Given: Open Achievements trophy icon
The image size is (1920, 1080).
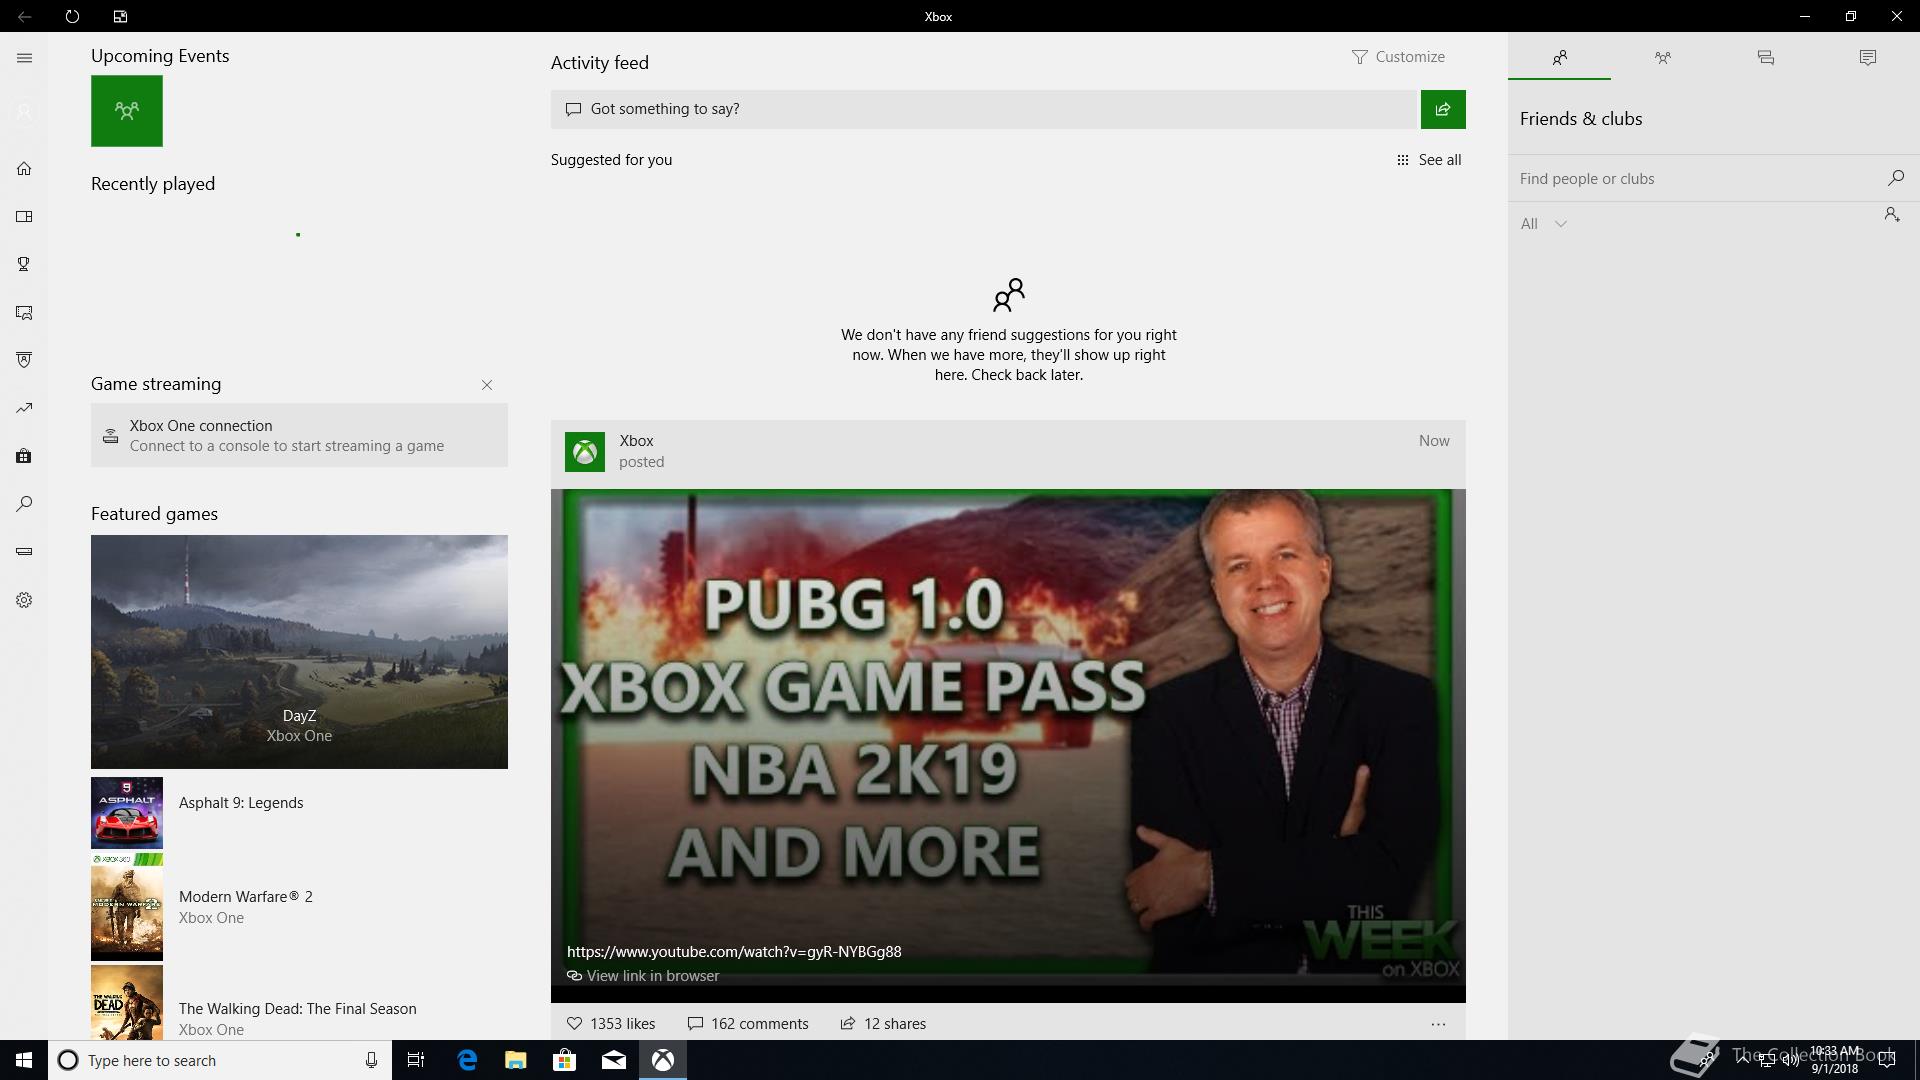Looking at the screenshot, I should pyautogui.click(x=24, y=264).
